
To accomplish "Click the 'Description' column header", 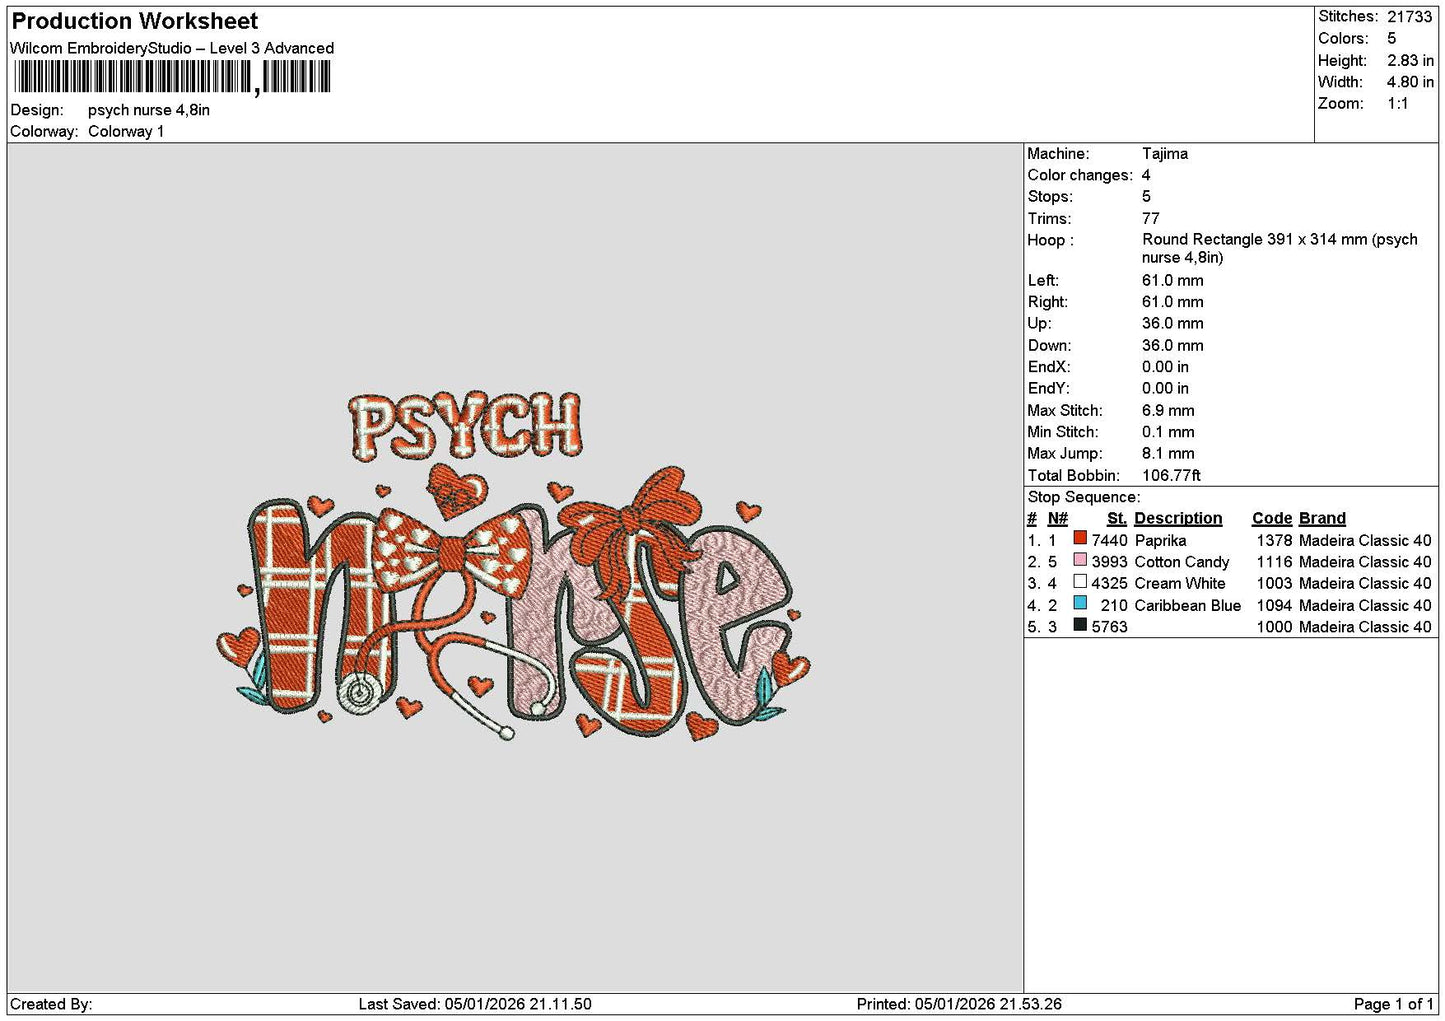I will click(1178, 518).
